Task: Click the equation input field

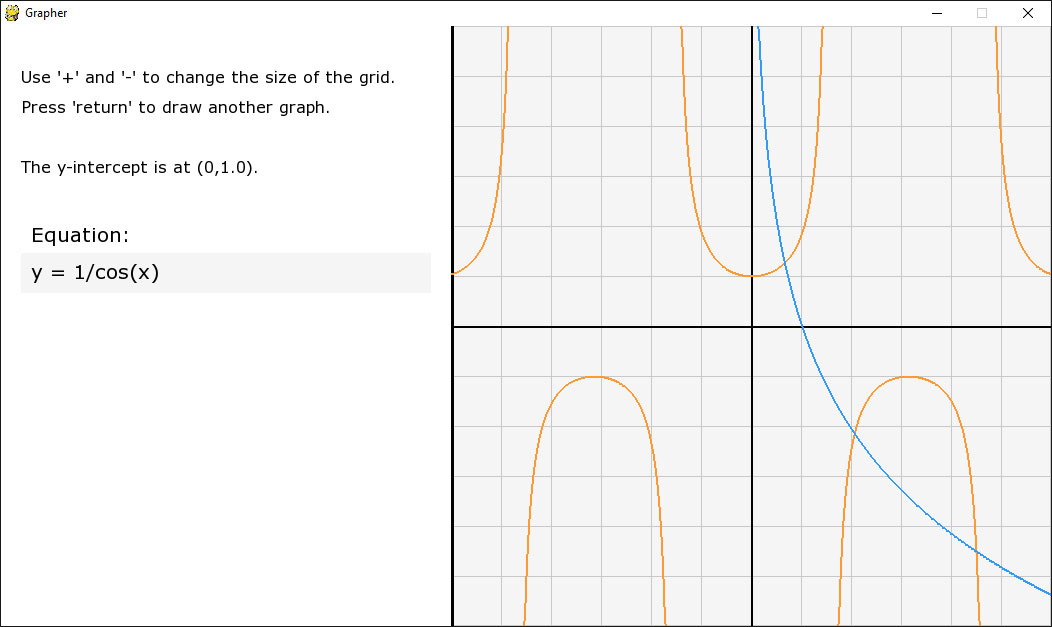Action: [x=225, y=273]
